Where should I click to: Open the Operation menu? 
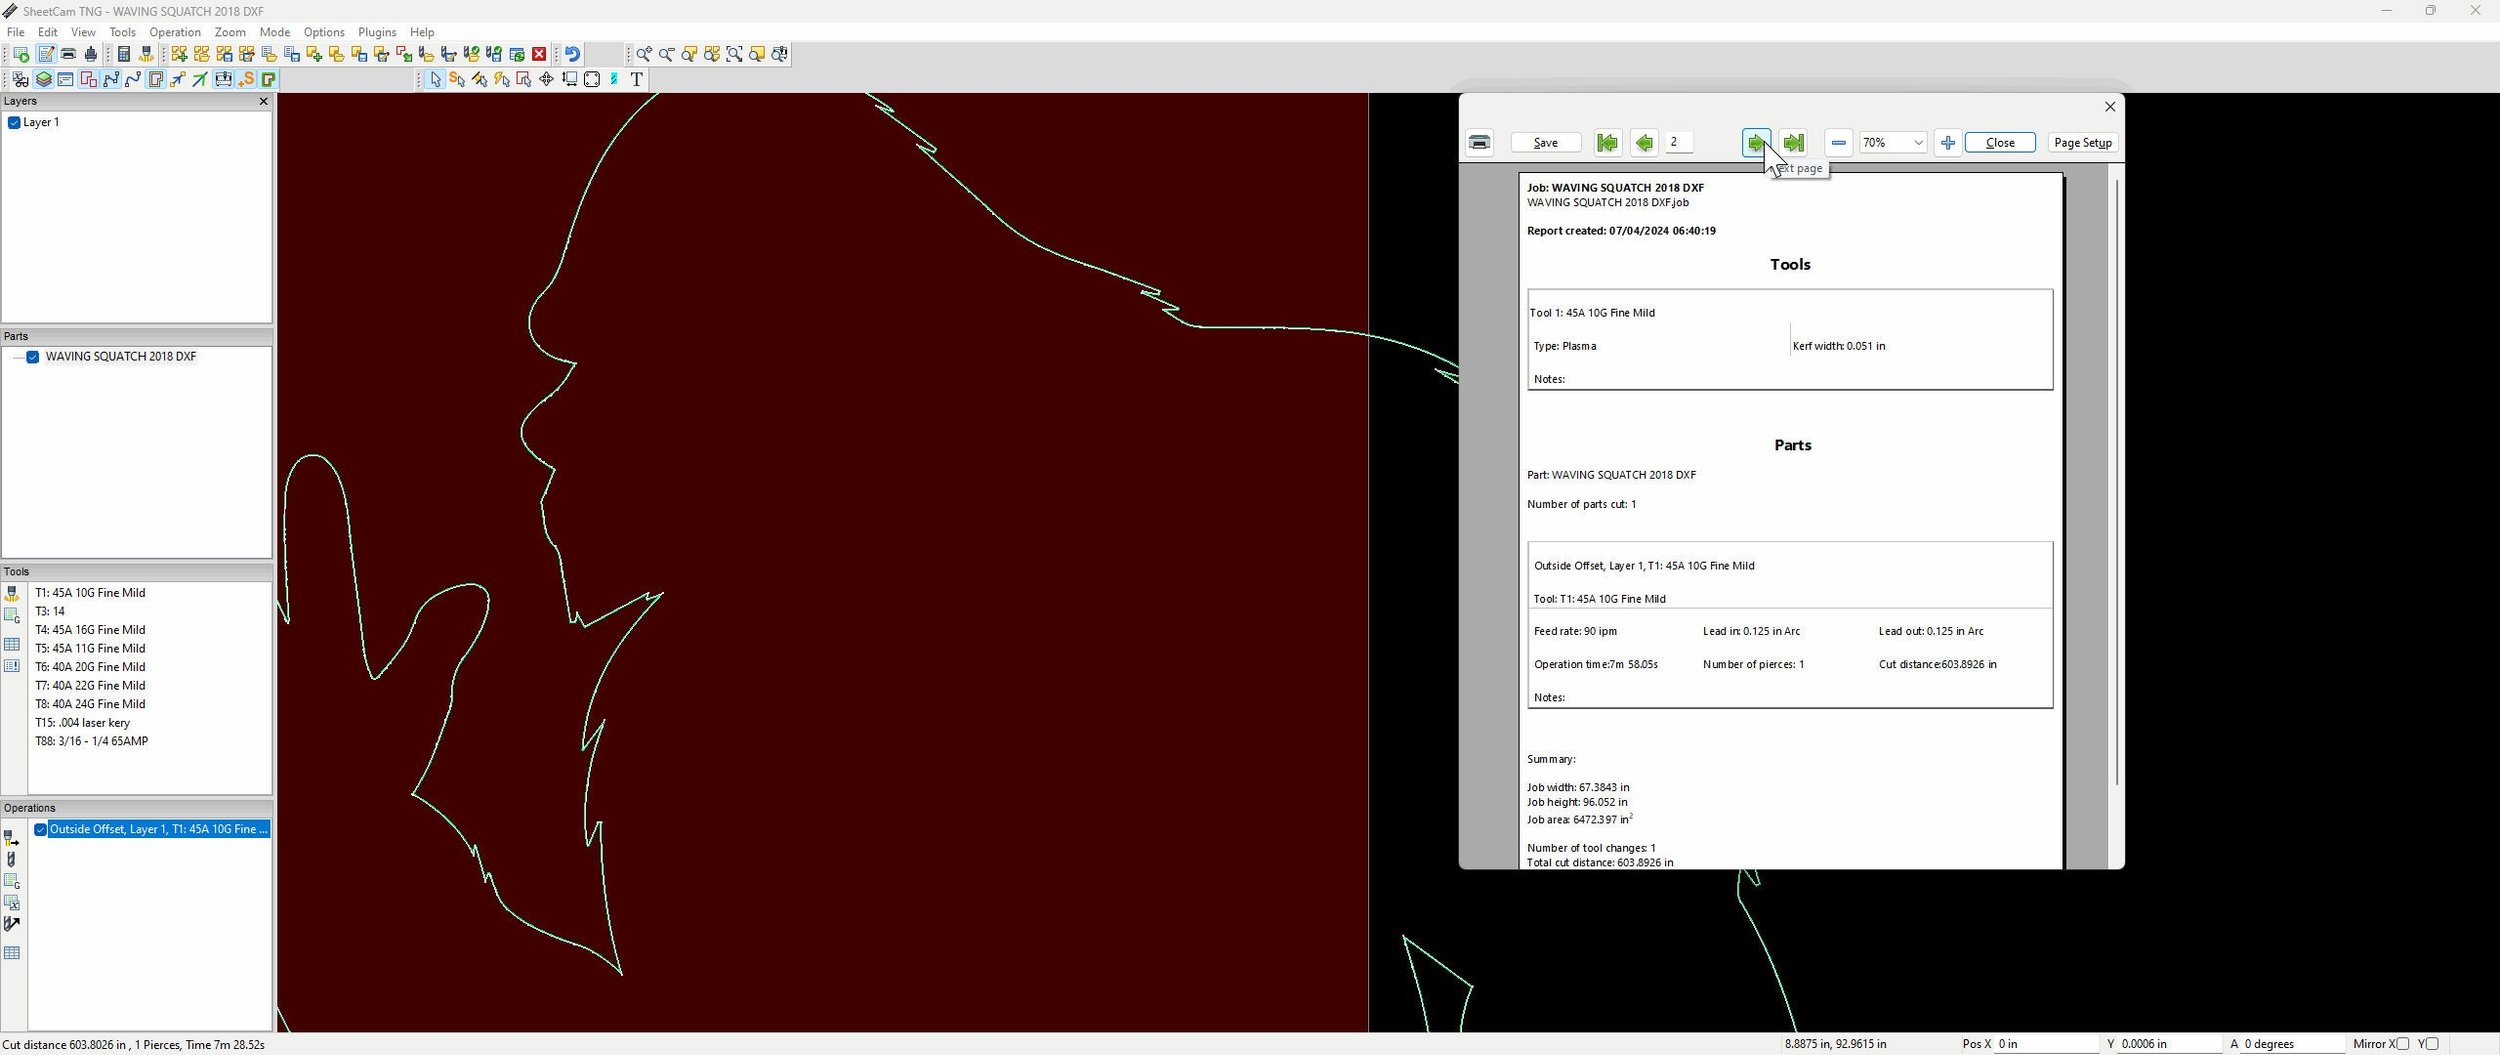pyautogui.click(x=175, y=32)
